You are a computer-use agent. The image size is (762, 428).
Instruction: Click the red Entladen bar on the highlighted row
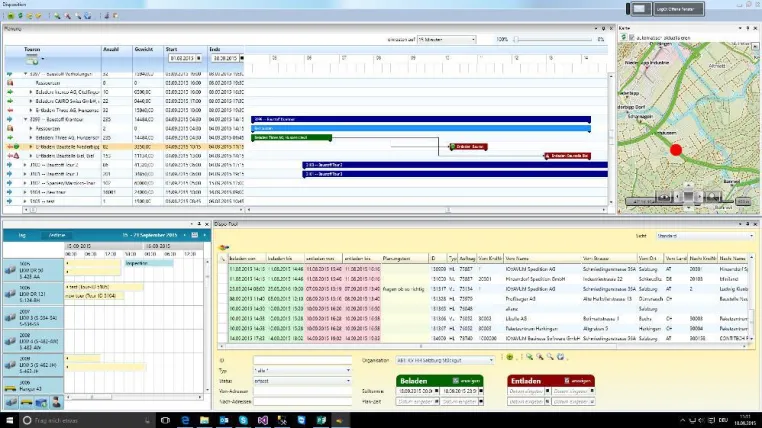(x=468, y=147)
